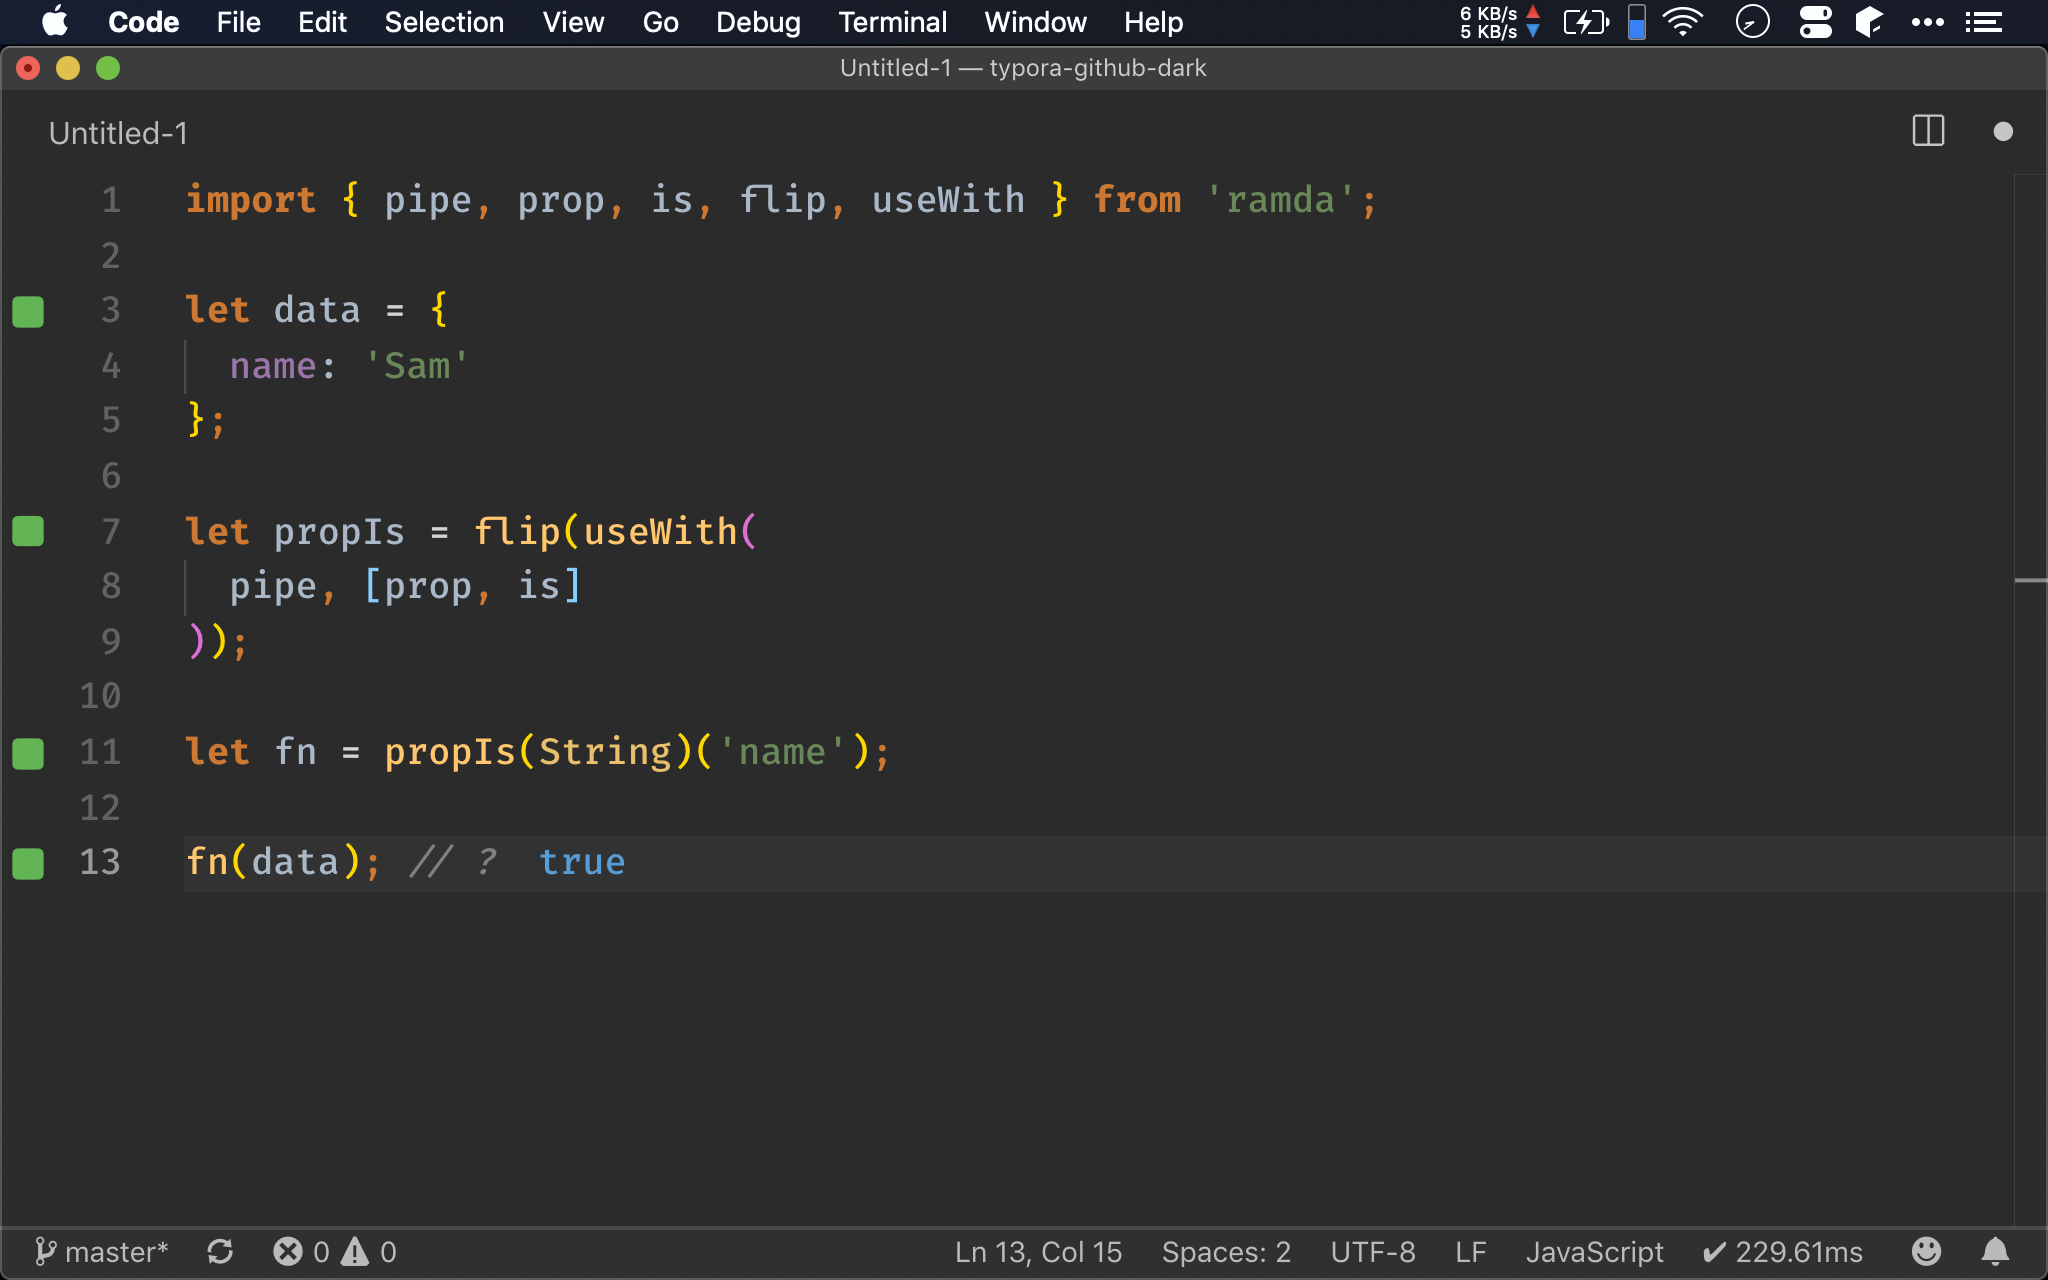Click String argument on line 11
This screenshot has width=2048, height=1280.
605,752
